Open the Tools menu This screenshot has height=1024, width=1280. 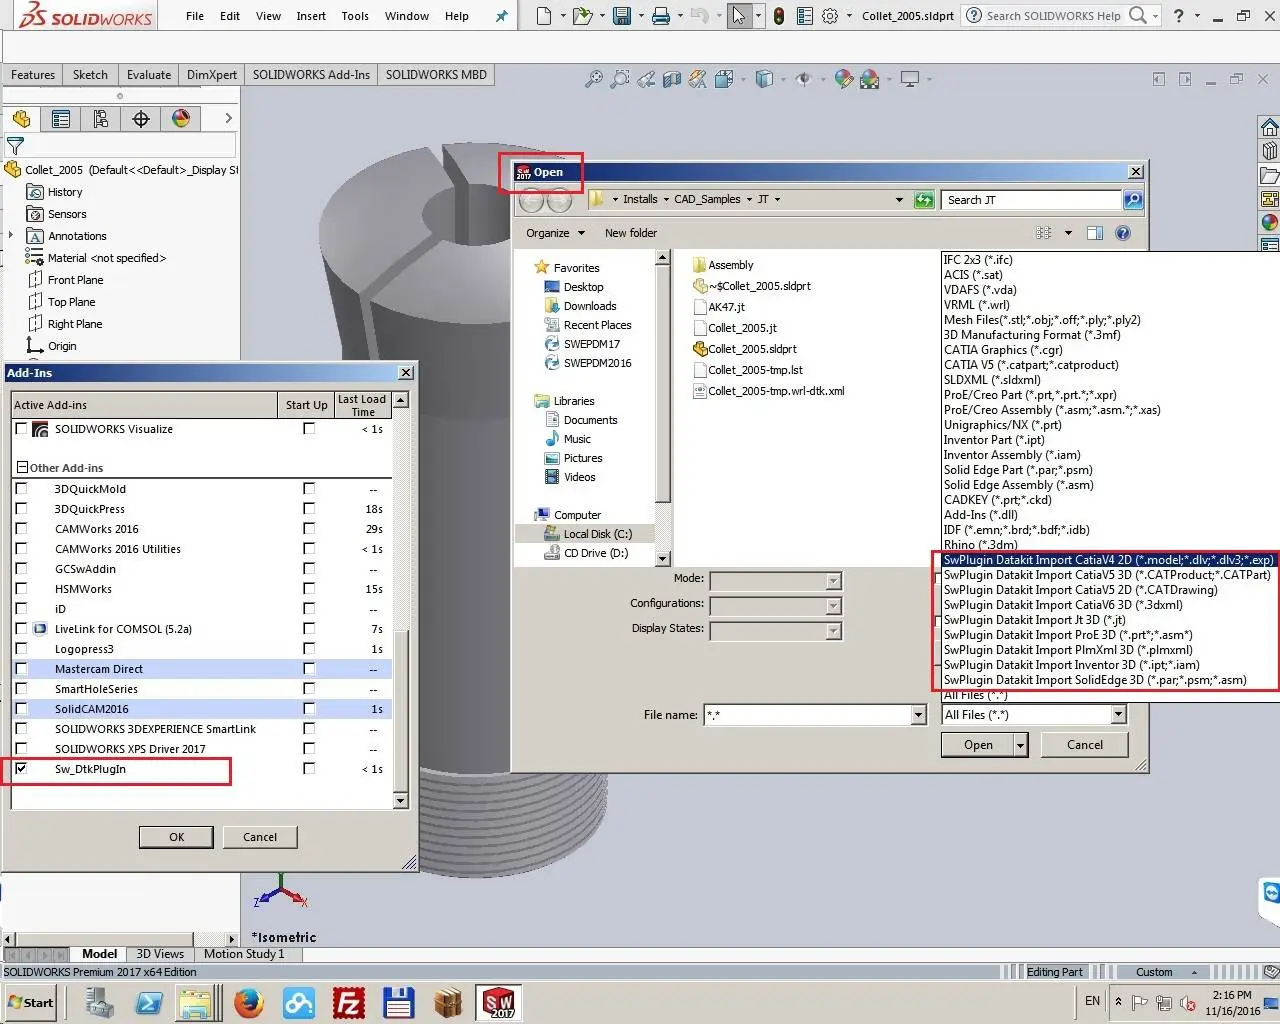[x=355, y=16]
